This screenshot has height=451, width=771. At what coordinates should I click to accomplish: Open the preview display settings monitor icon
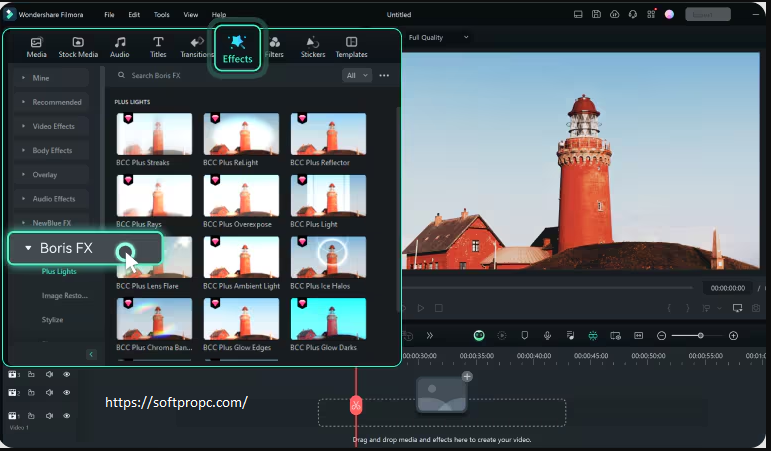tap(737, 308)
